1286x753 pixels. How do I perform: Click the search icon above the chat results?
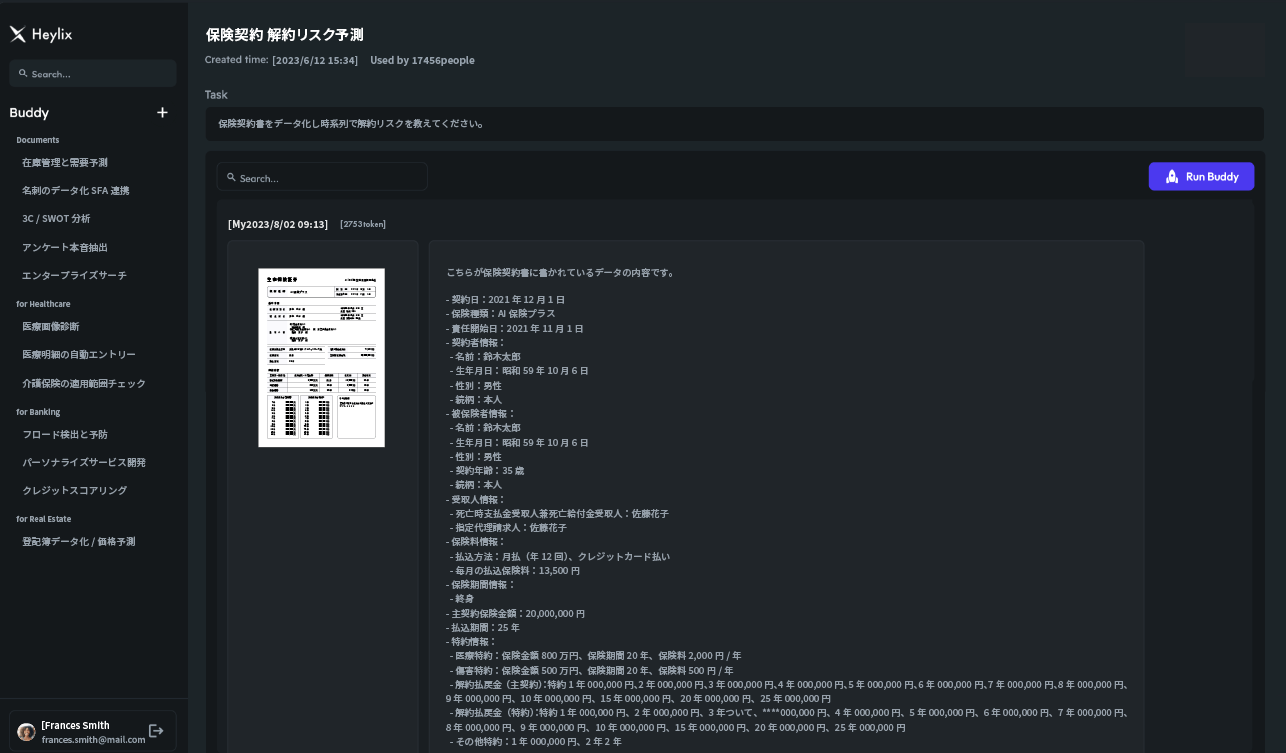232,177
